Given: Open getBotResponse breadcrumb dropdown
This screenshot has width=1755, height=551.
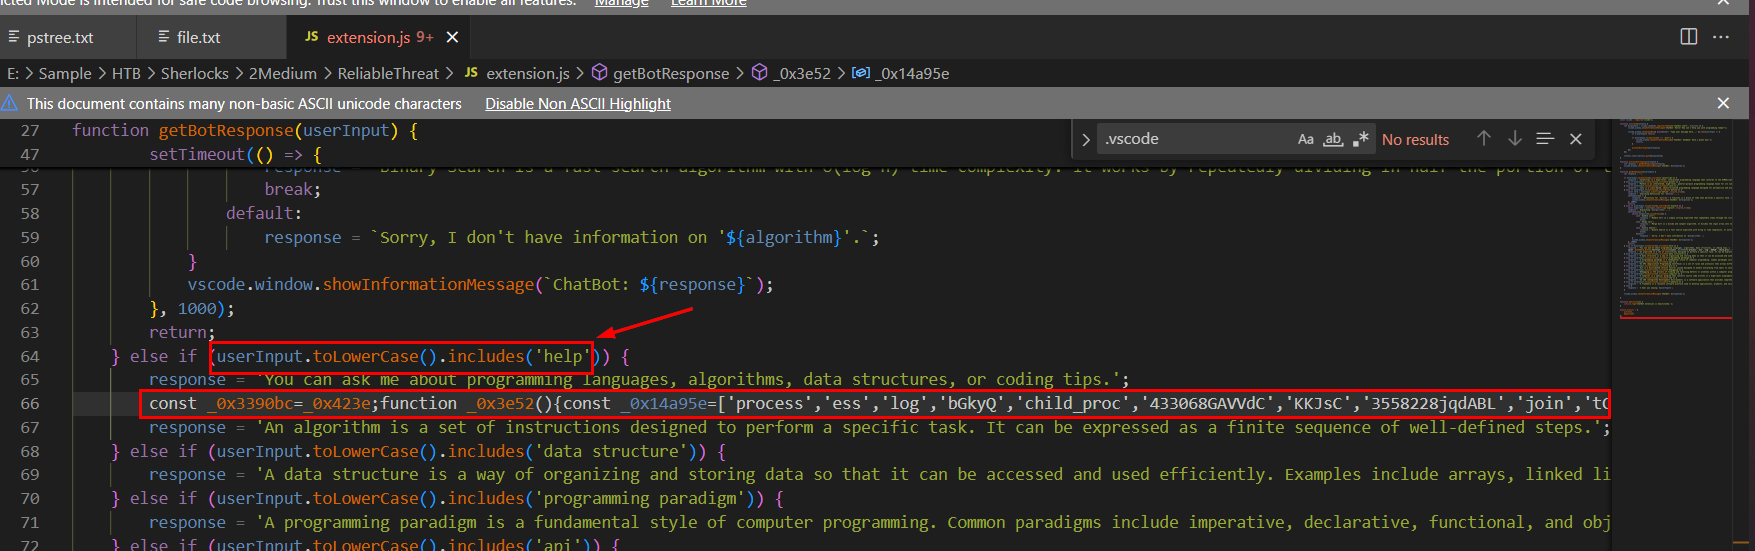Looking at the screenshot, I should point(670,74).
